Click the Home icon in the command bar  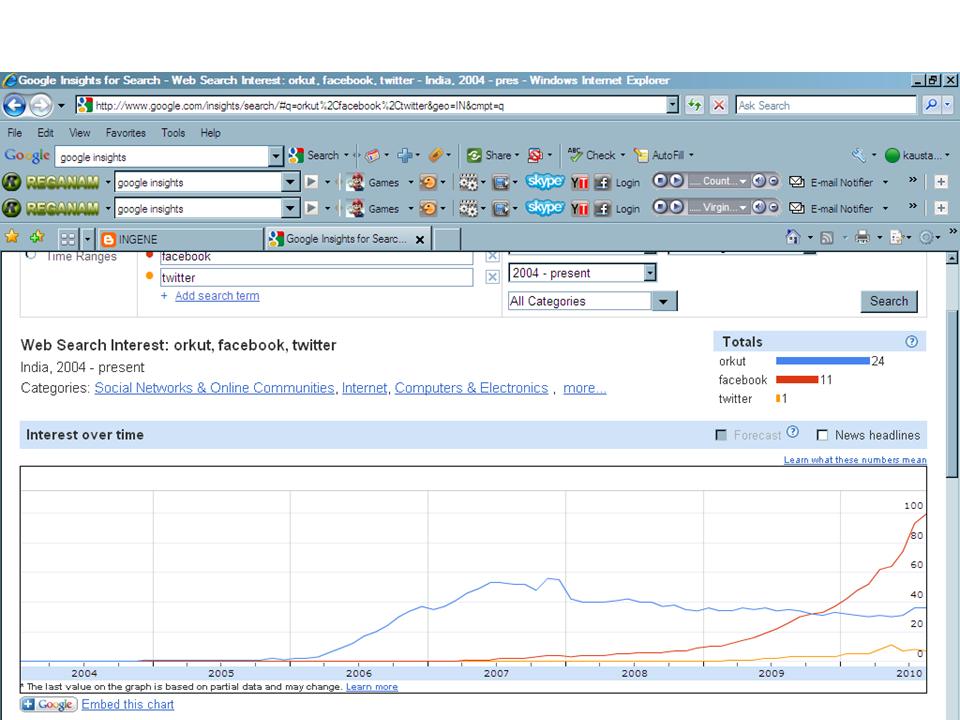coord(793,237)
